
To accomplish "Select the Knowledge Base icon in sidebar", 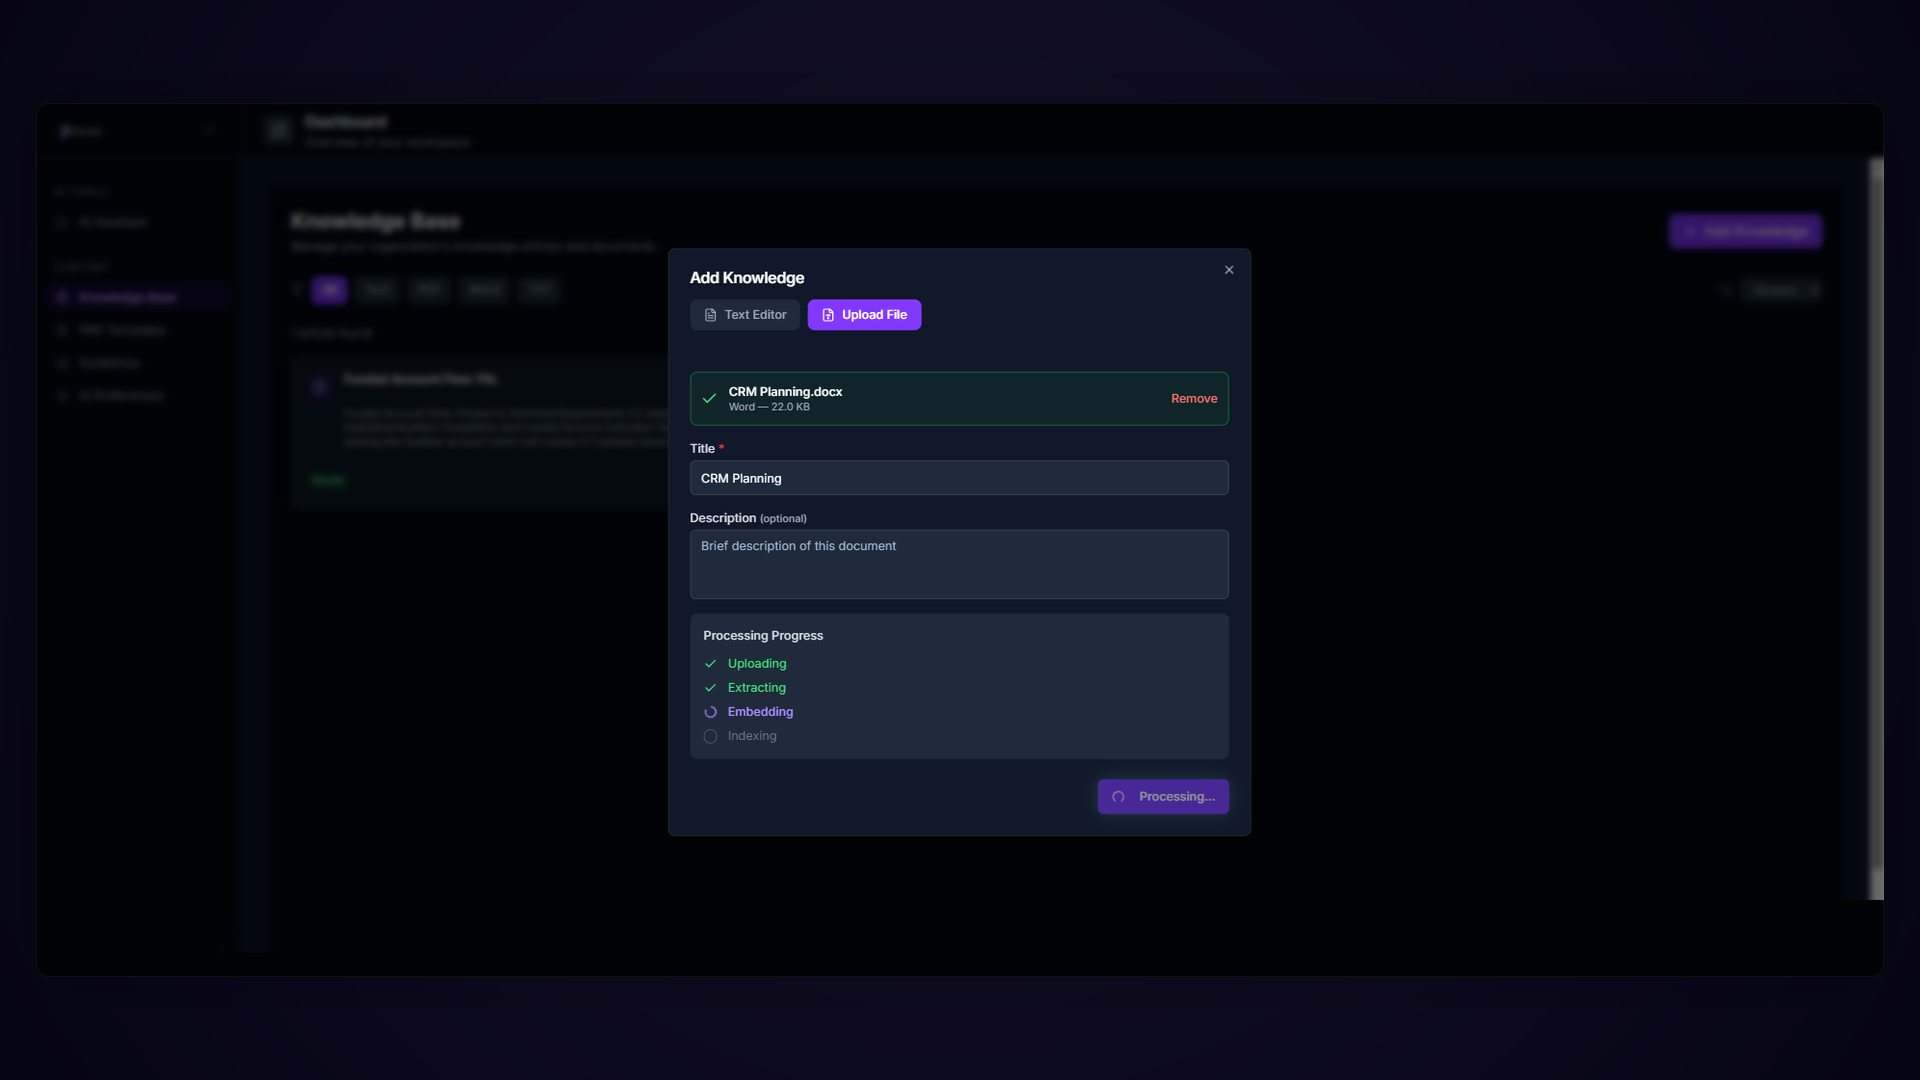I will (x=63, y=297).
